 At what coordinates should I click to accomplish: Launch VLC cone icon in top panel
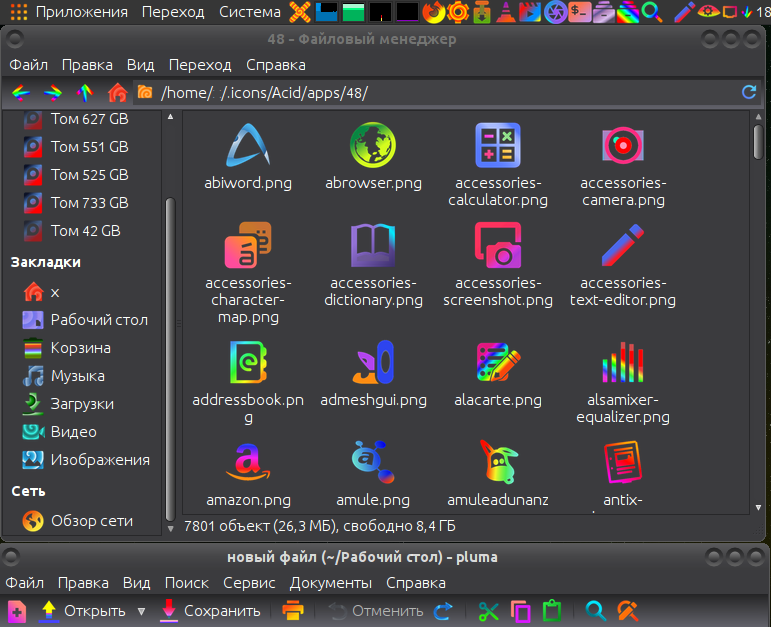tap(505, 12)
